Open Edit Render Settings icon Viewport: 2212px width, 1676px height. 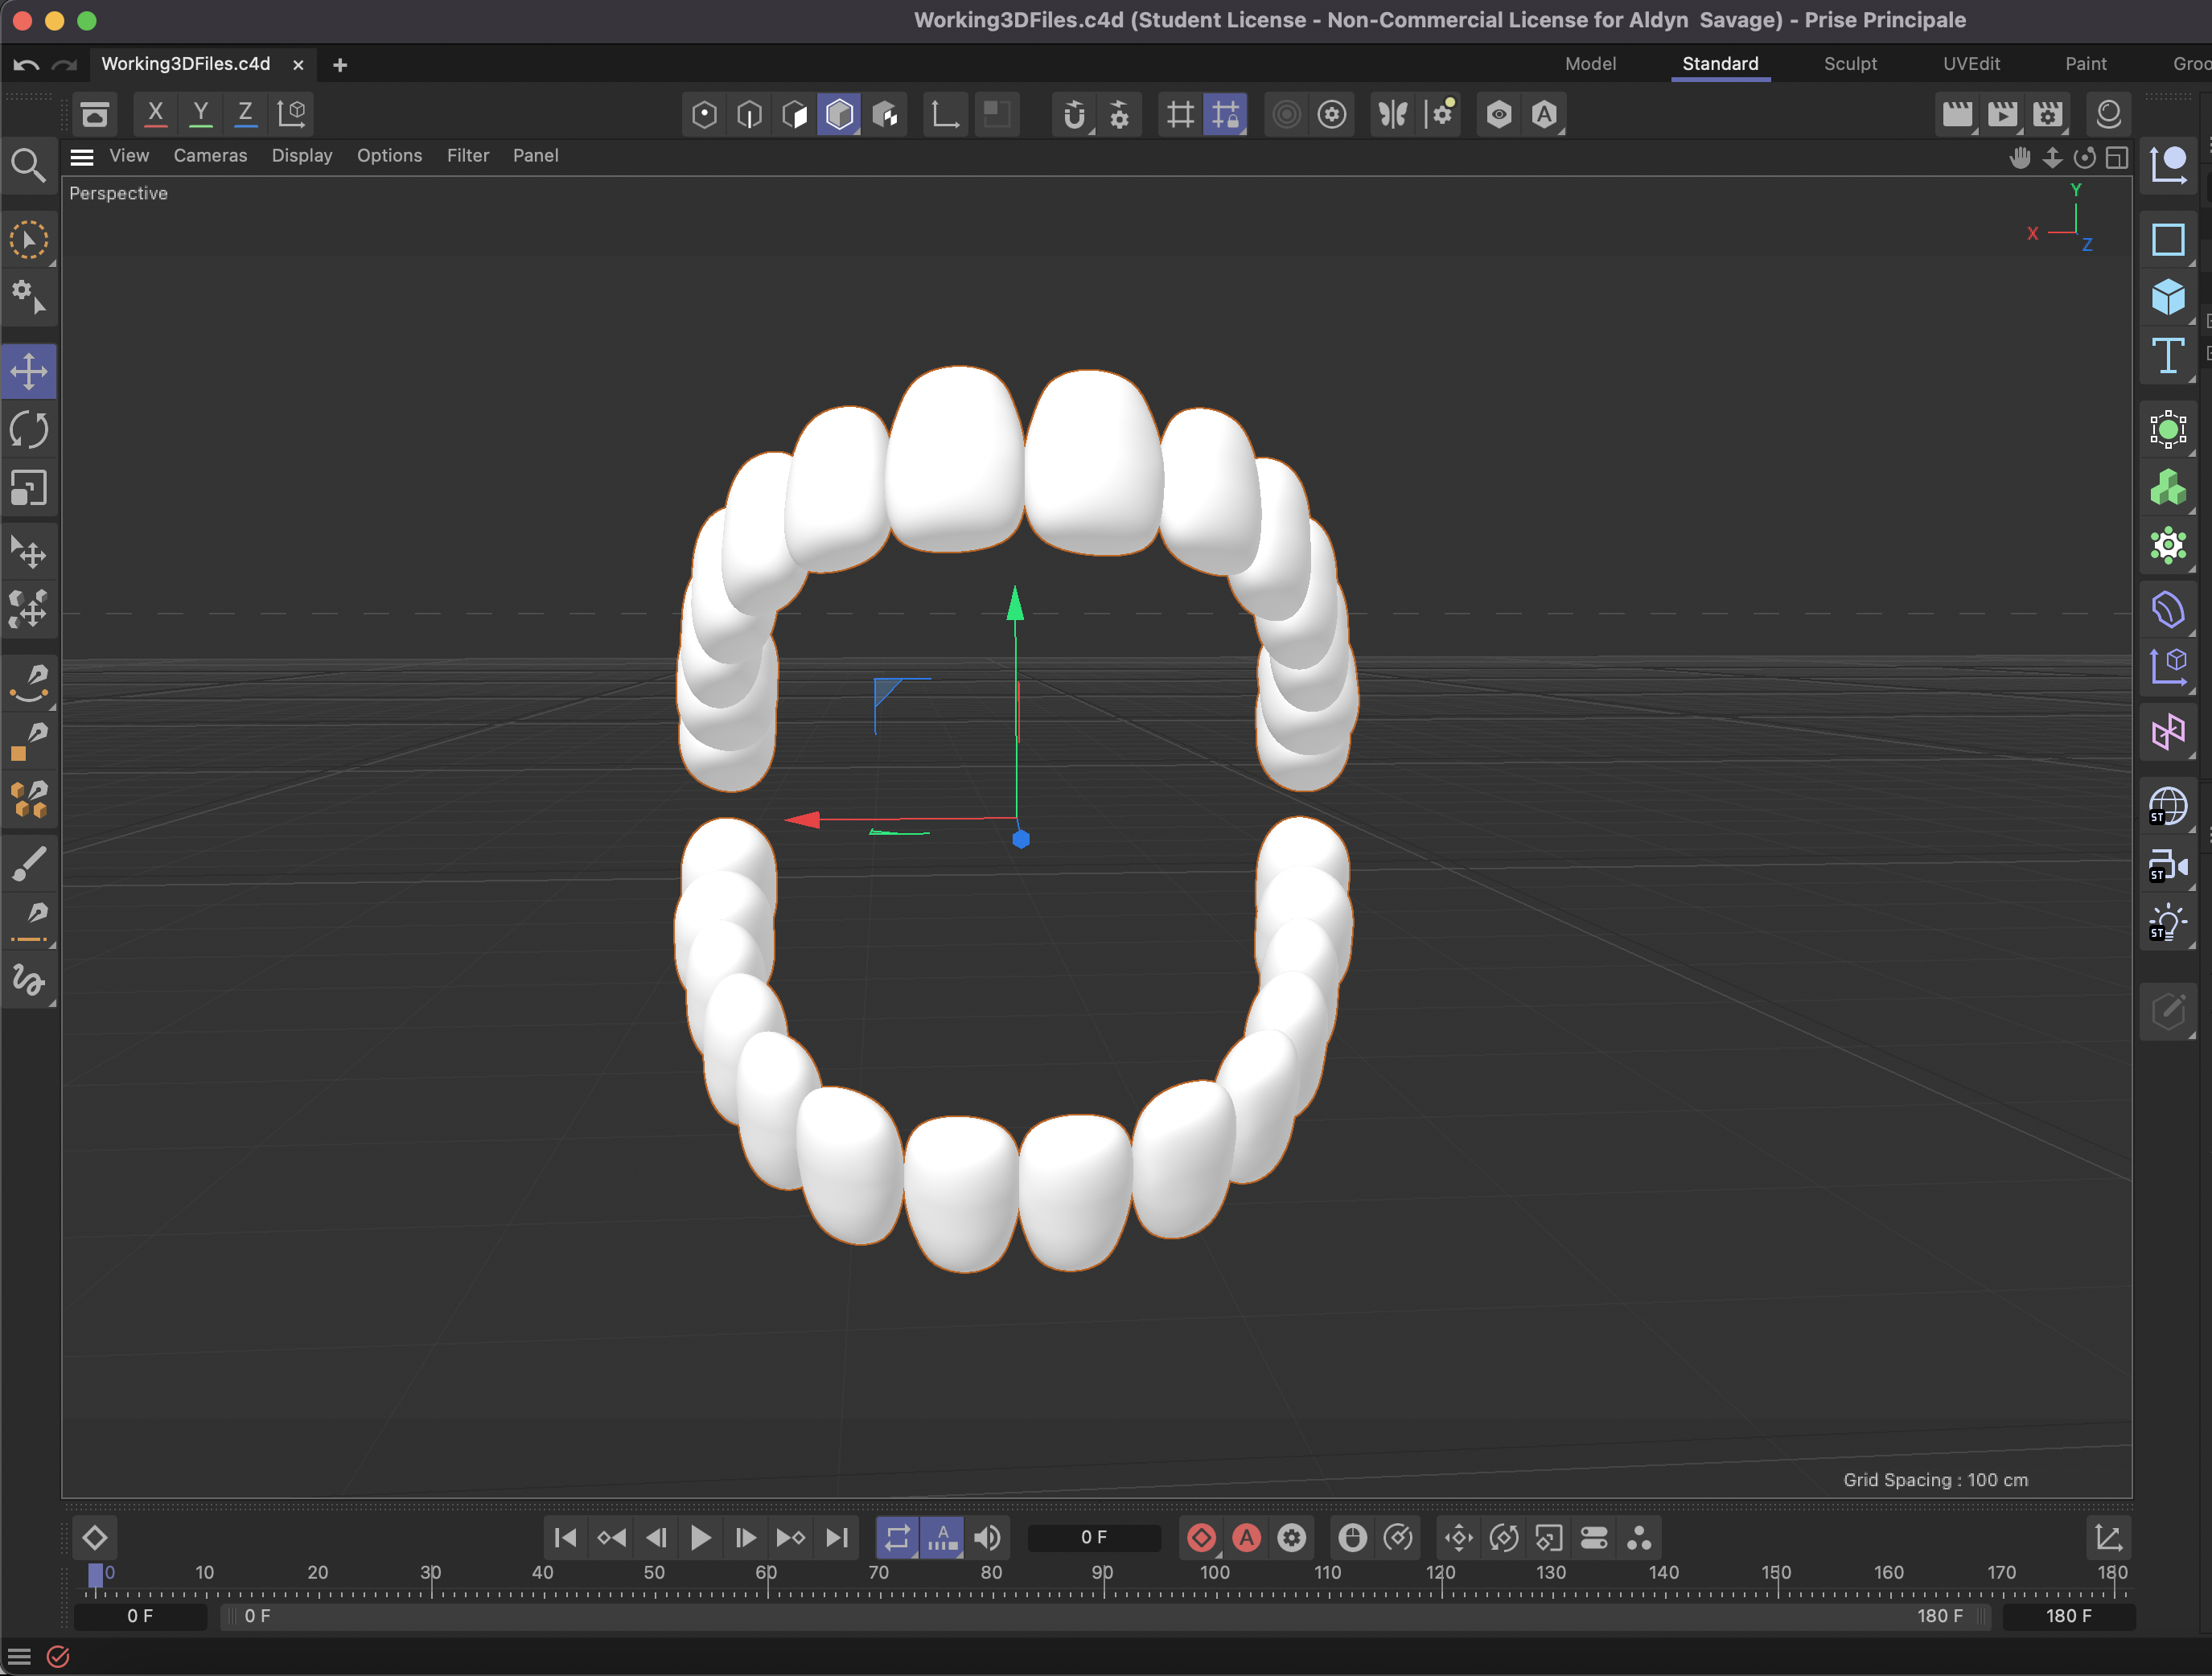point(2047,114)
